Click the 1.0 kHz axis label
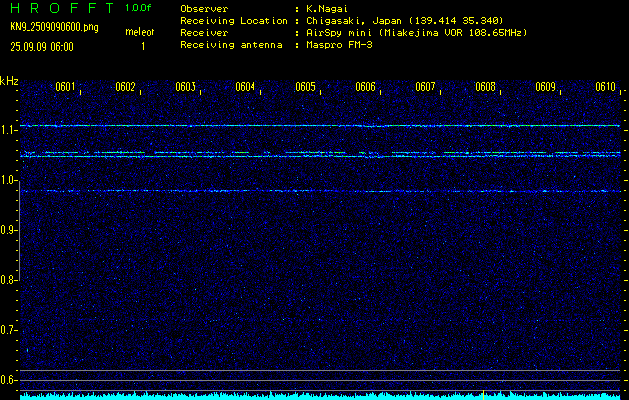This screenshot has width=629, height=400. (x=8, y=180)
